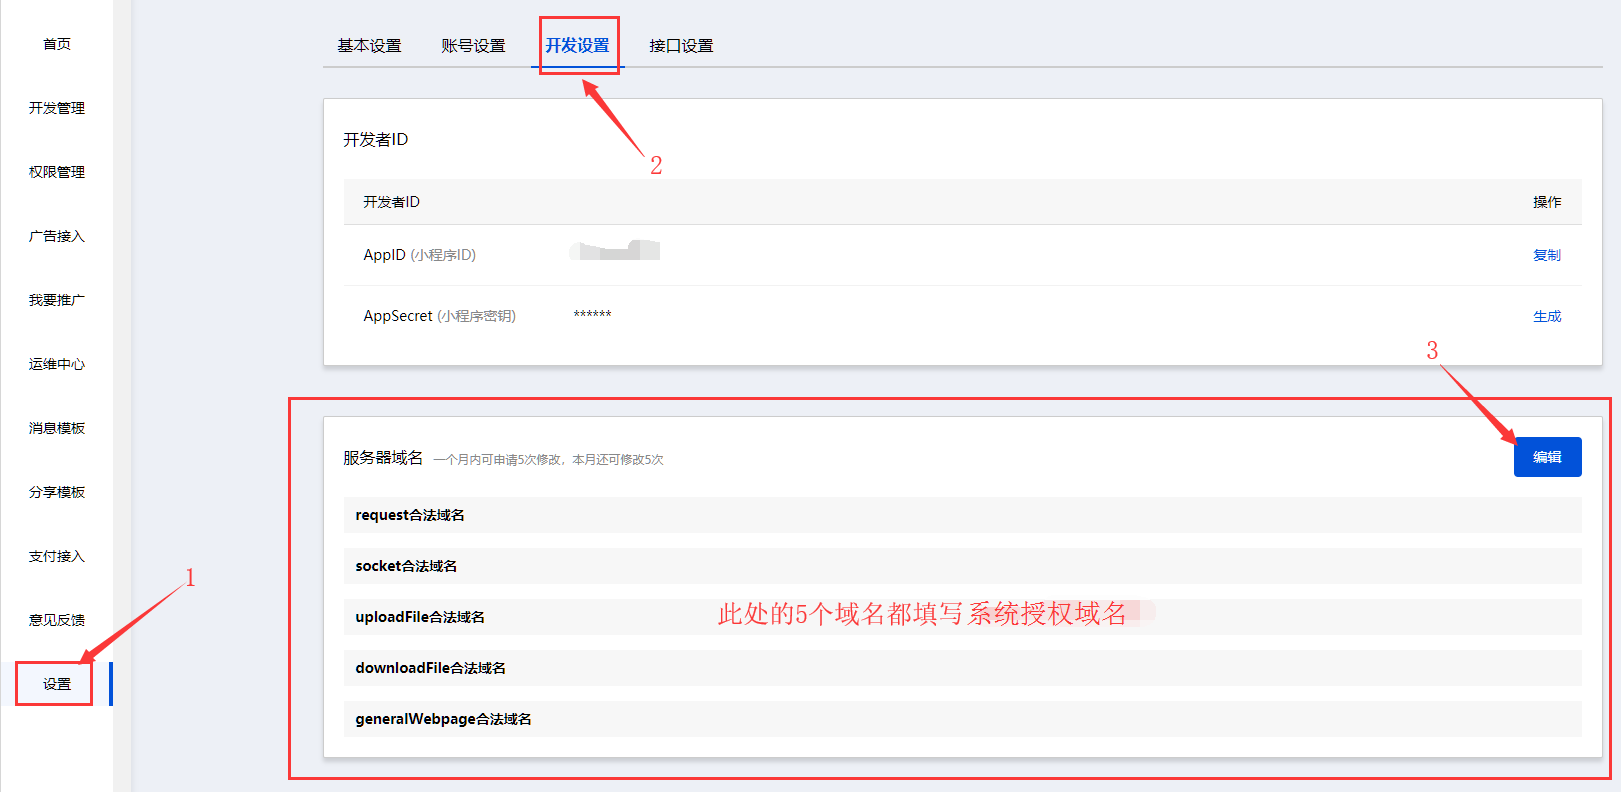Image resolution: width=1621 pixels, height=792 pixels.
Task: Go to 运维中心 sidebar entry
Action: [x=57, y=364]
